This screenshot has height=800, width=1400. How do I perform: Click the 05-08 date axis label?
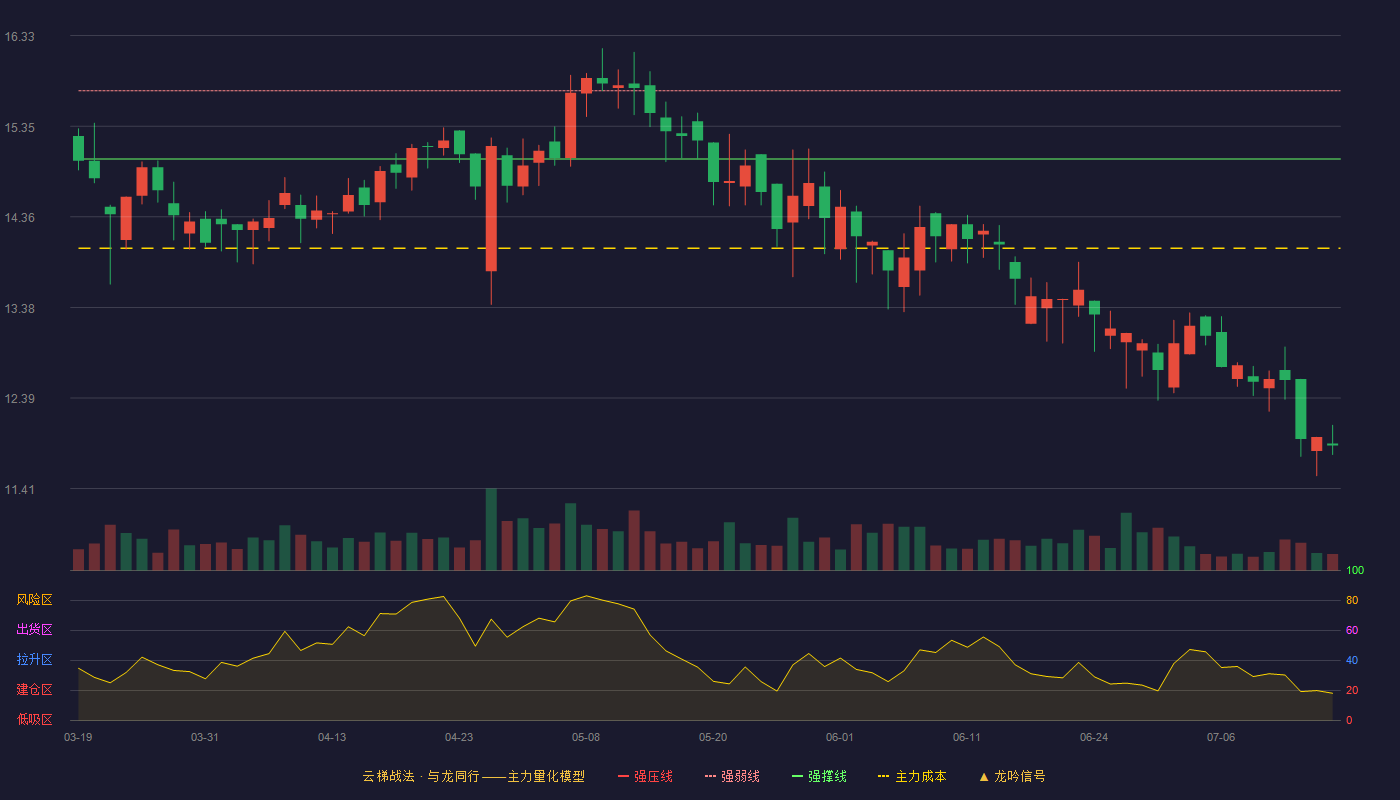coord(586,737)
